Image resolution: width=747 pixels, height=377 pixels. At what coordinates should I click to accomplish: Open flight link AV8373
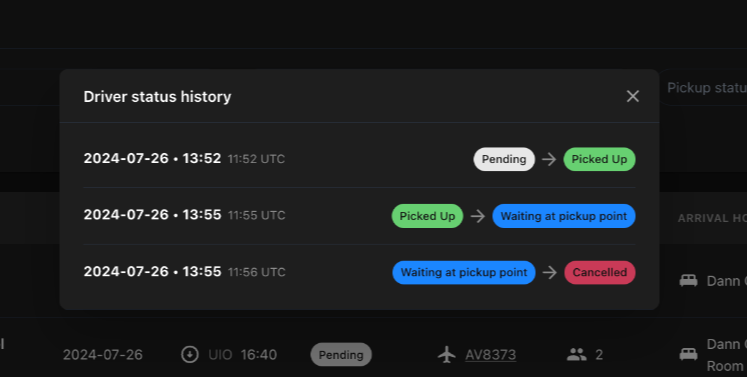[490, 355]
